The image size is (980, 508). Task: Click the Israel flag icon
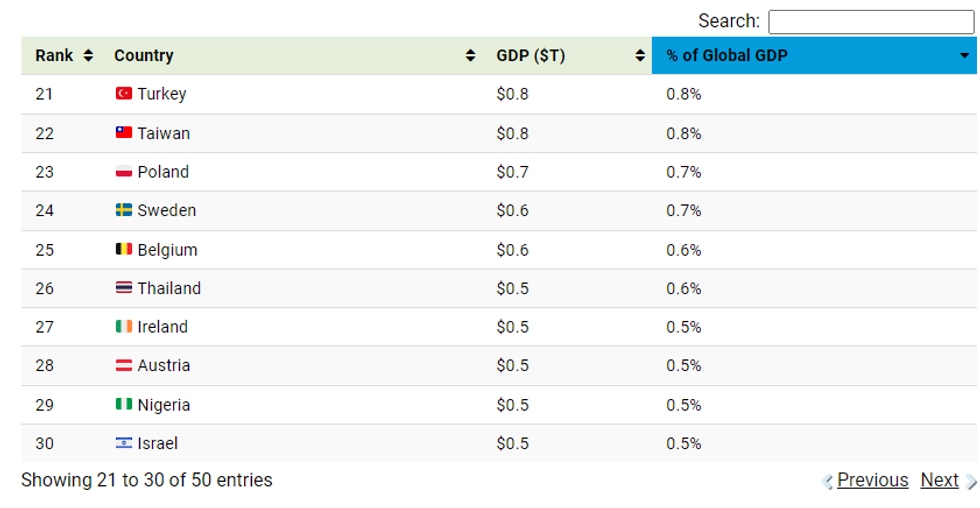(x=124, y=444)
